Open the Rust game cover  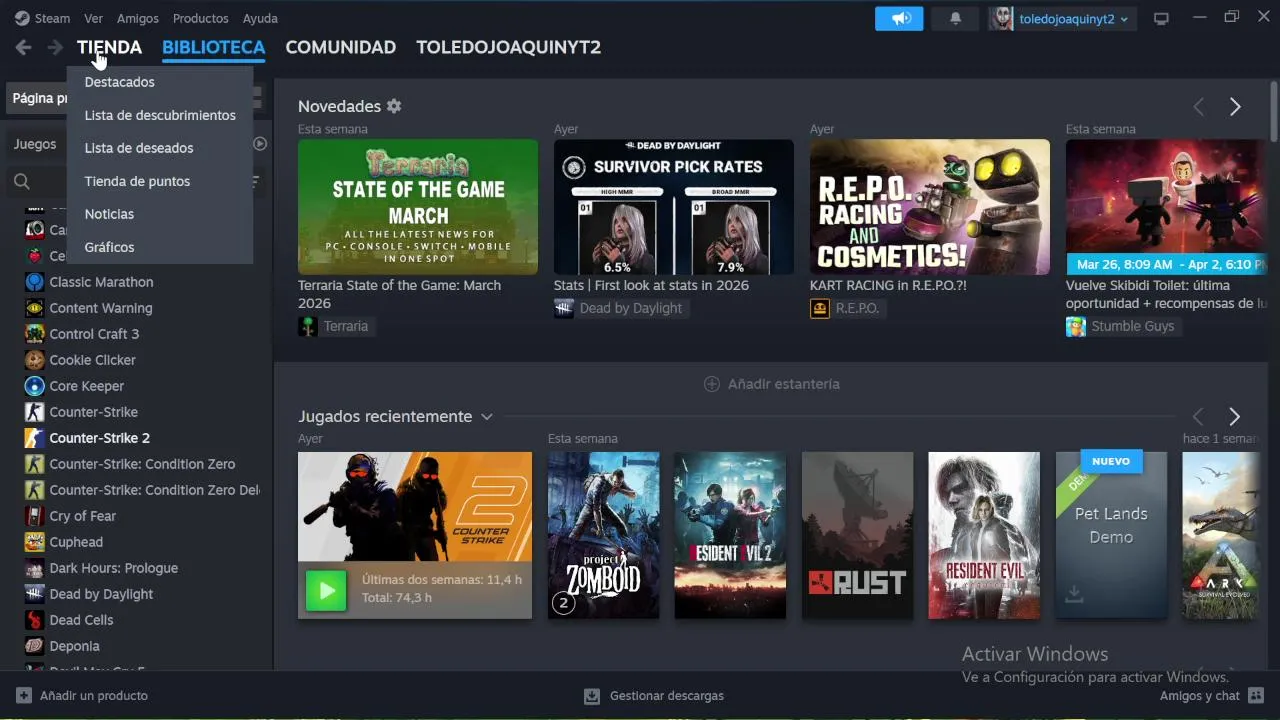(857, 535)
